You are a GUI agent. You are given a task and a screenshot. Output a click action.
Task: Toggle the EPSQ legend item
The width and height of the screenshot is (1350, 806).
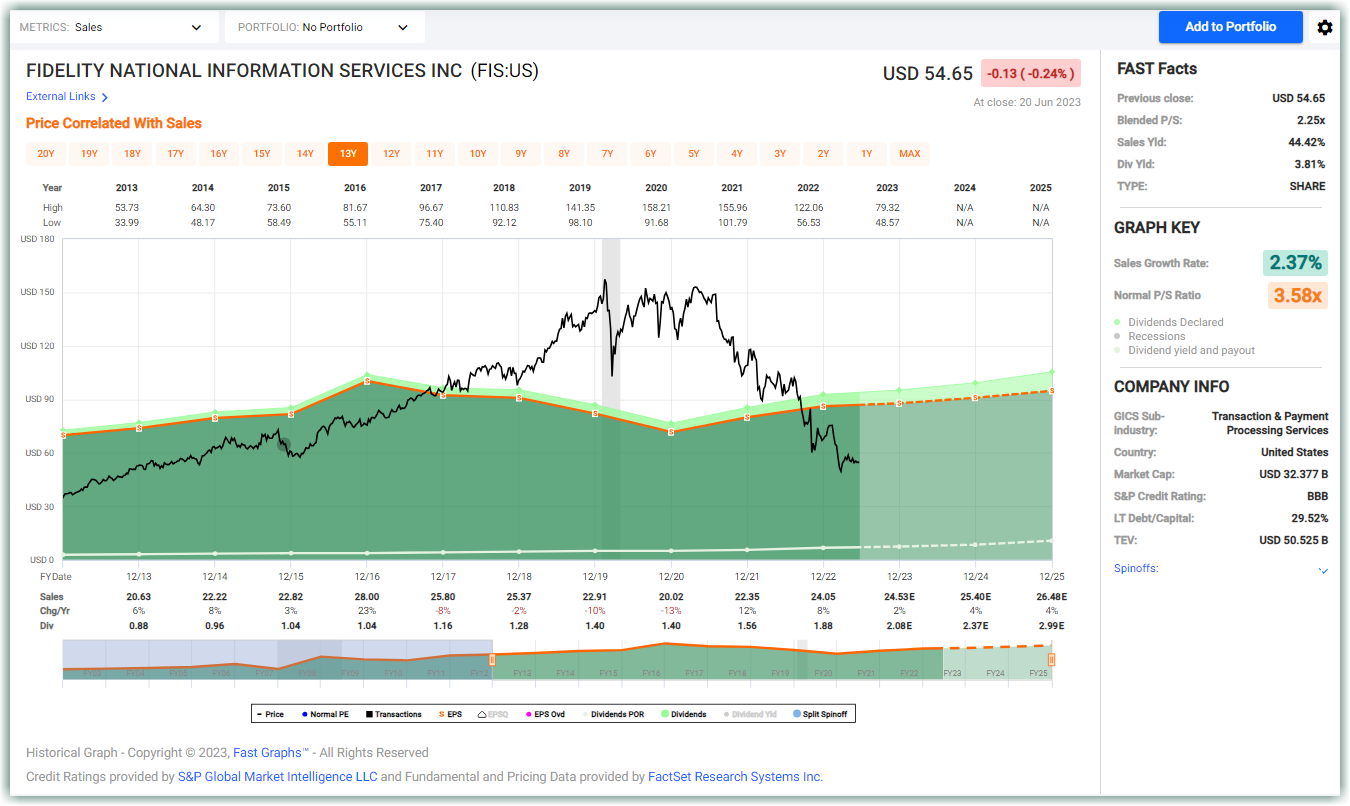(492, 714)
